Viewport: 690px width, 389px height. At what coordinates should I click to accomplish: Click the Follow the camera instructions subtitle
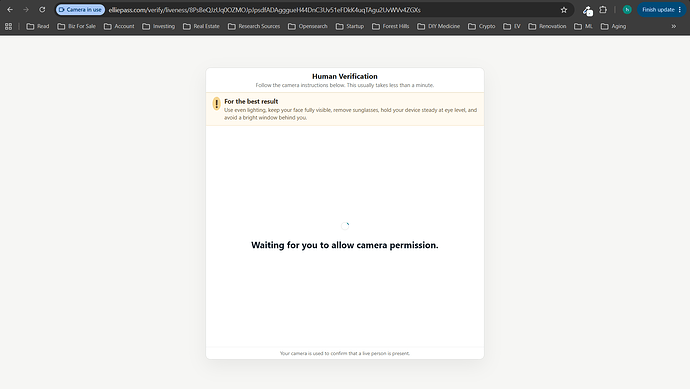tap(345, 85)
